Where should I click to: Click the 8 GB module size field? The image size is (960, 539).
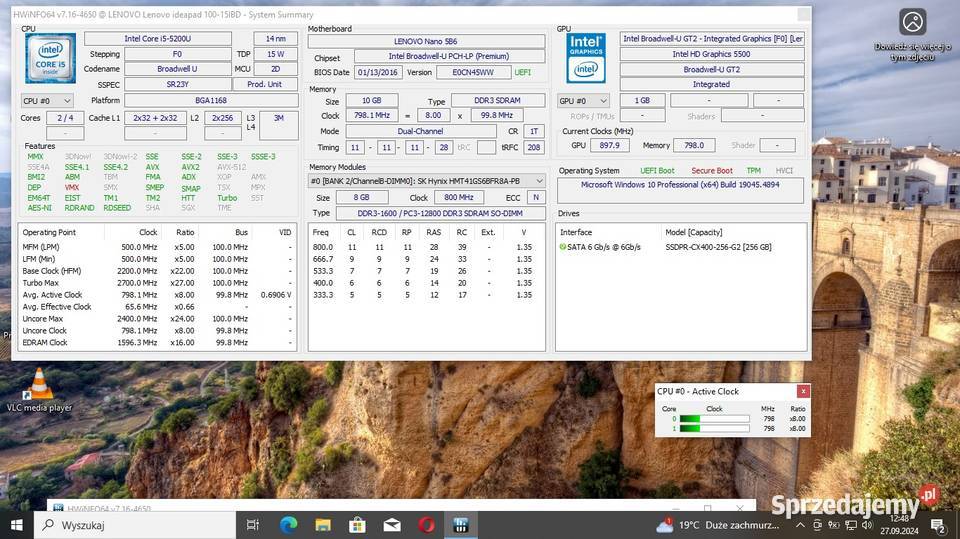coord(361,197)
